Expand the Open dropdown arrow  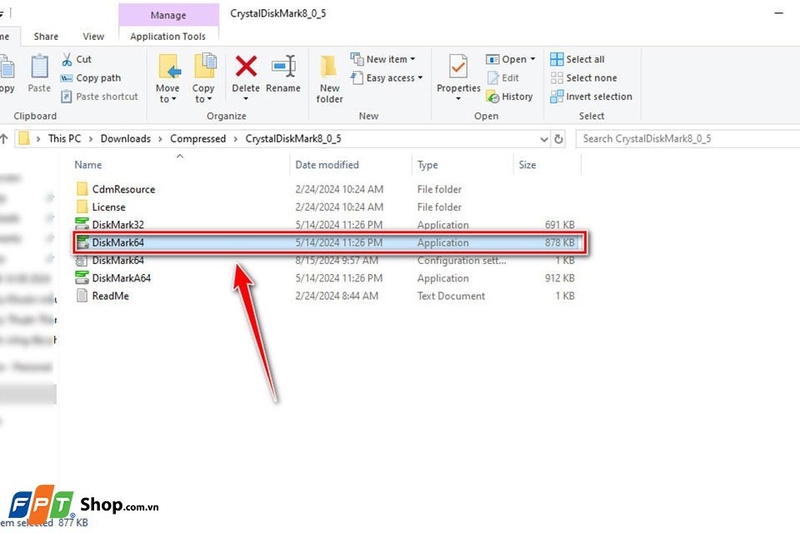533,59
